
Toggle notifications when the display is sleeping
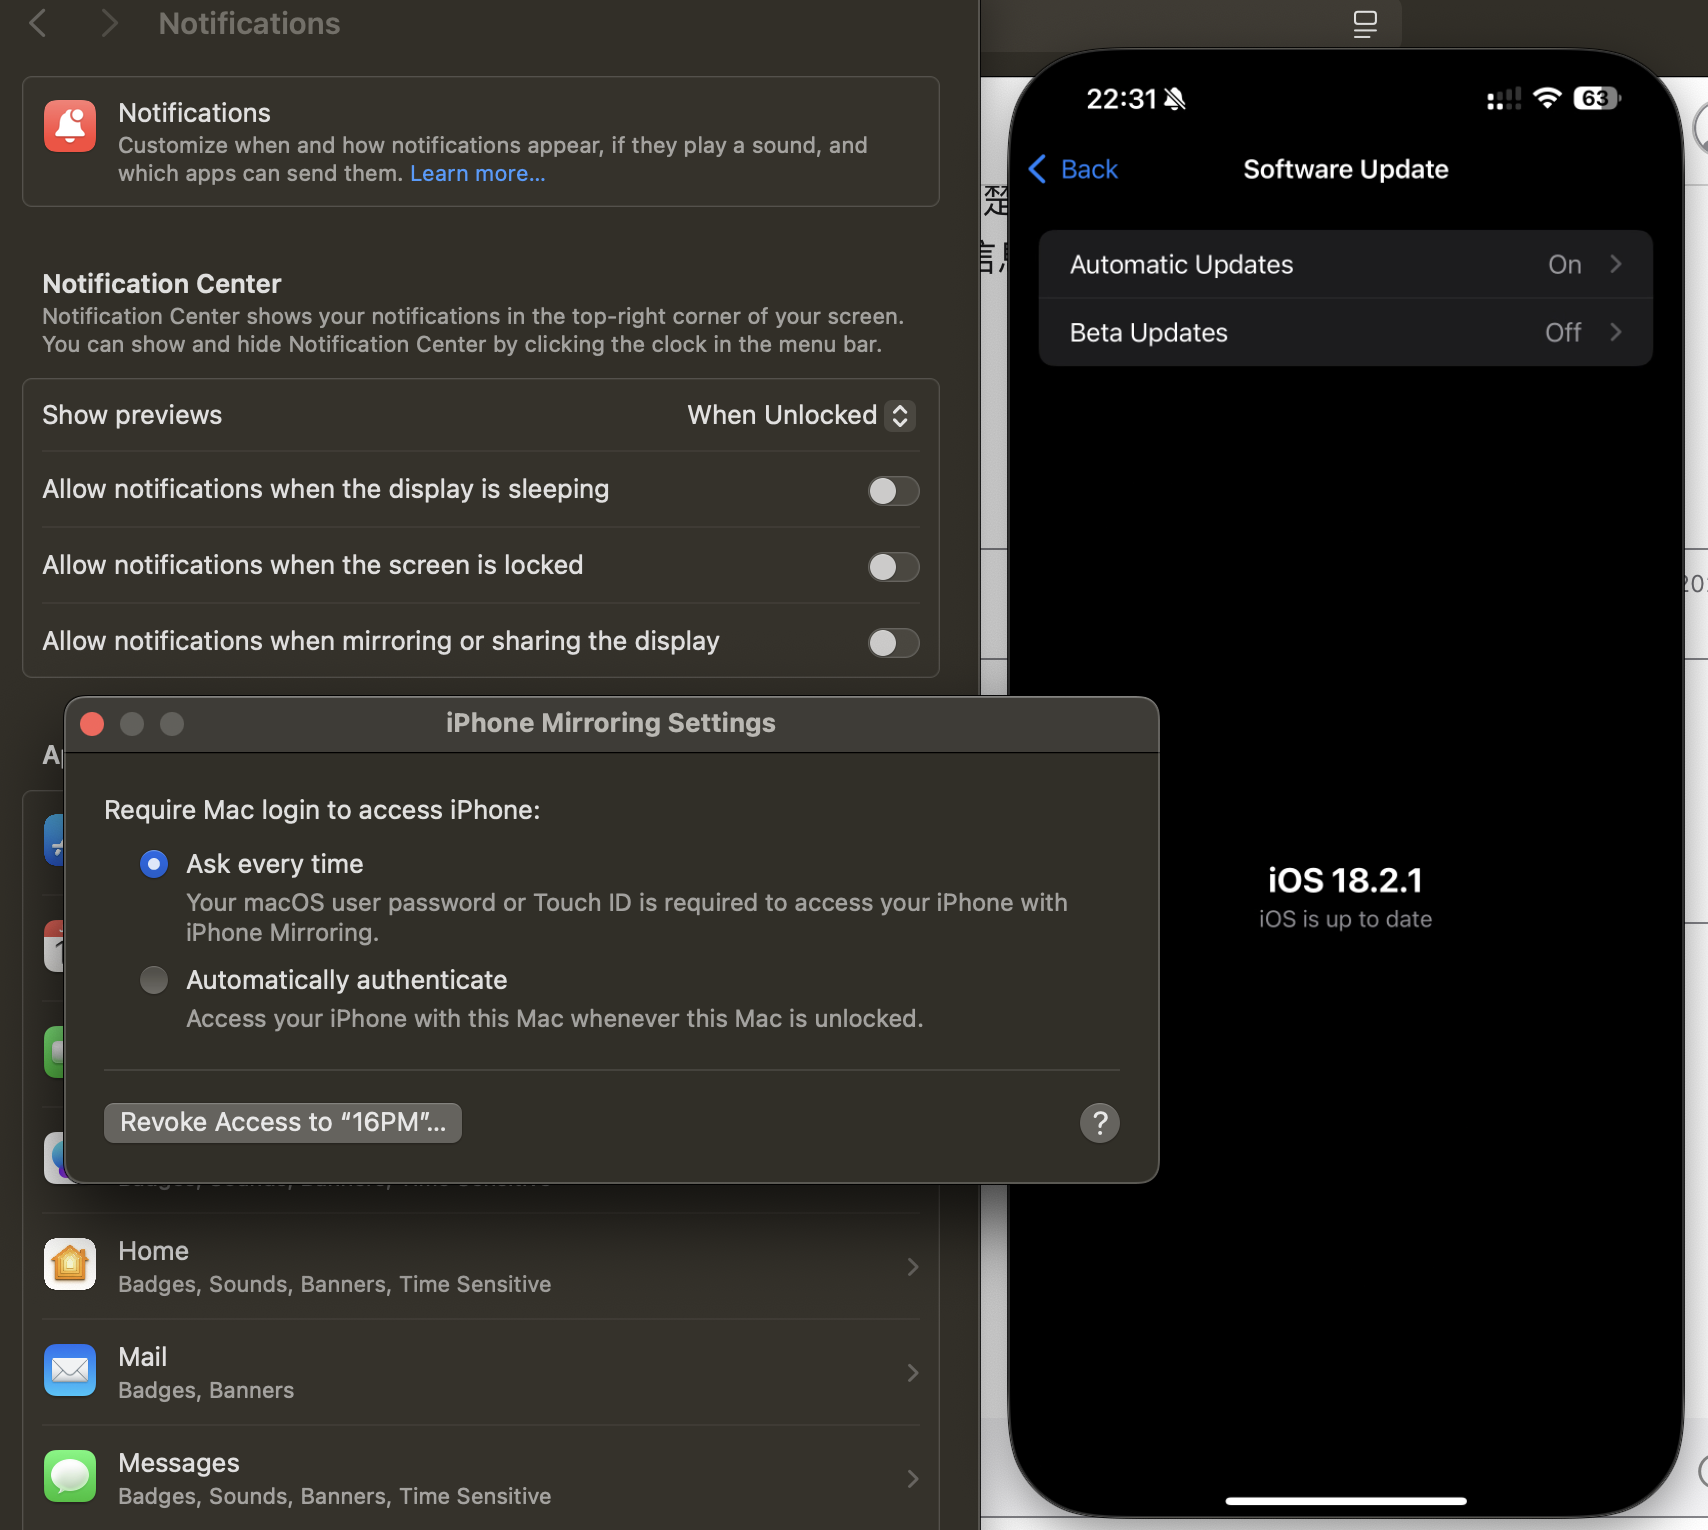893,491
